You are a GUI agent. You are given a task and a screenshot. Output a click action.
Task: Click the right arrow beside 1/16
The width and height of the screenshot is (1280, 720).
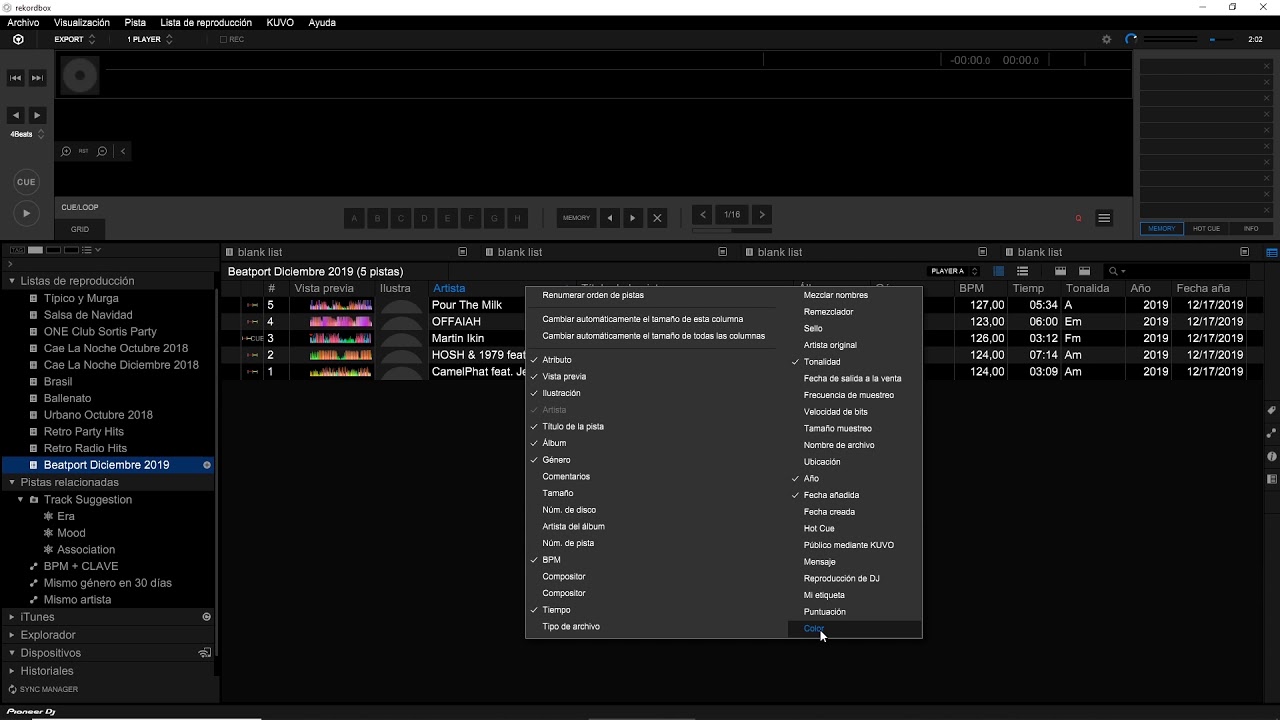pos(762,215)
